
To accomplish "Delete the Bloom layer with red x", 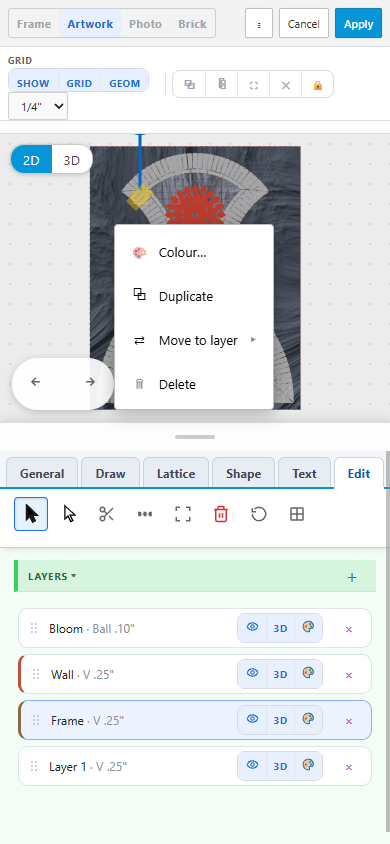I will [349, 629].
